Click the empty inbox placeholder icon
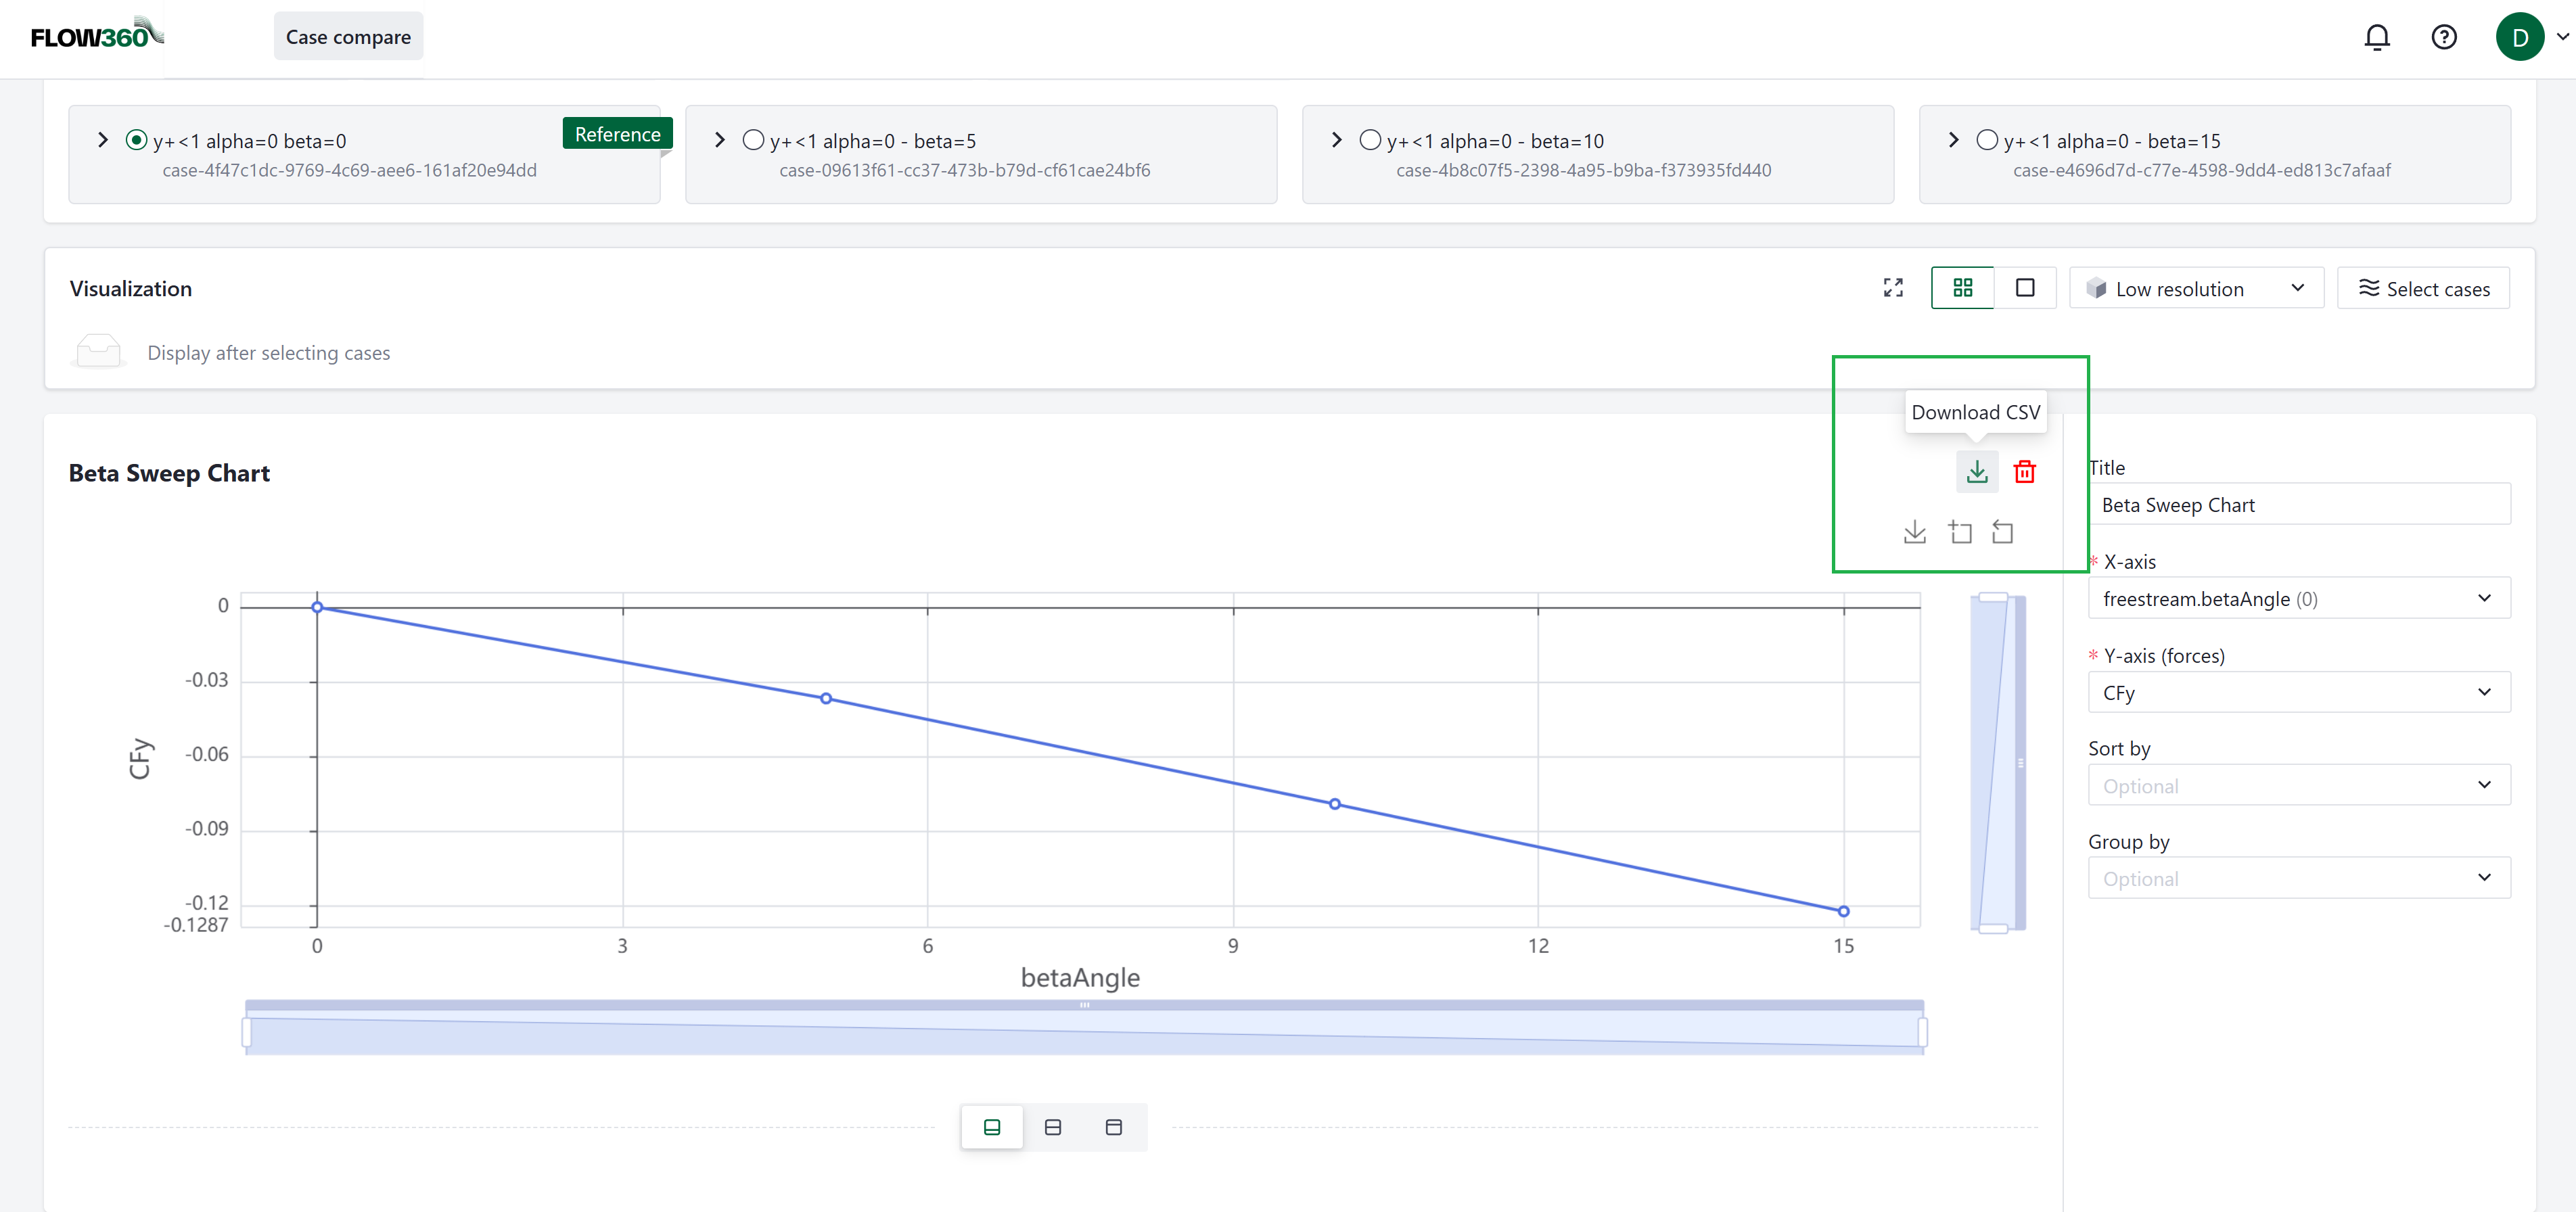The width and height of the screenshot is (2576, 1212). pyautogui.click(x=98, y=352)
